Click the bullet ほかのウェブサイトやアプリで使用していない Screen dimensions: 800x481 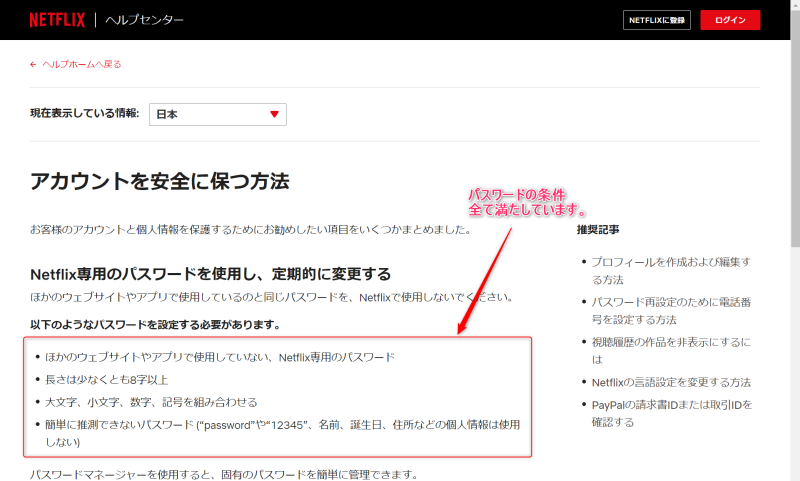220,357
